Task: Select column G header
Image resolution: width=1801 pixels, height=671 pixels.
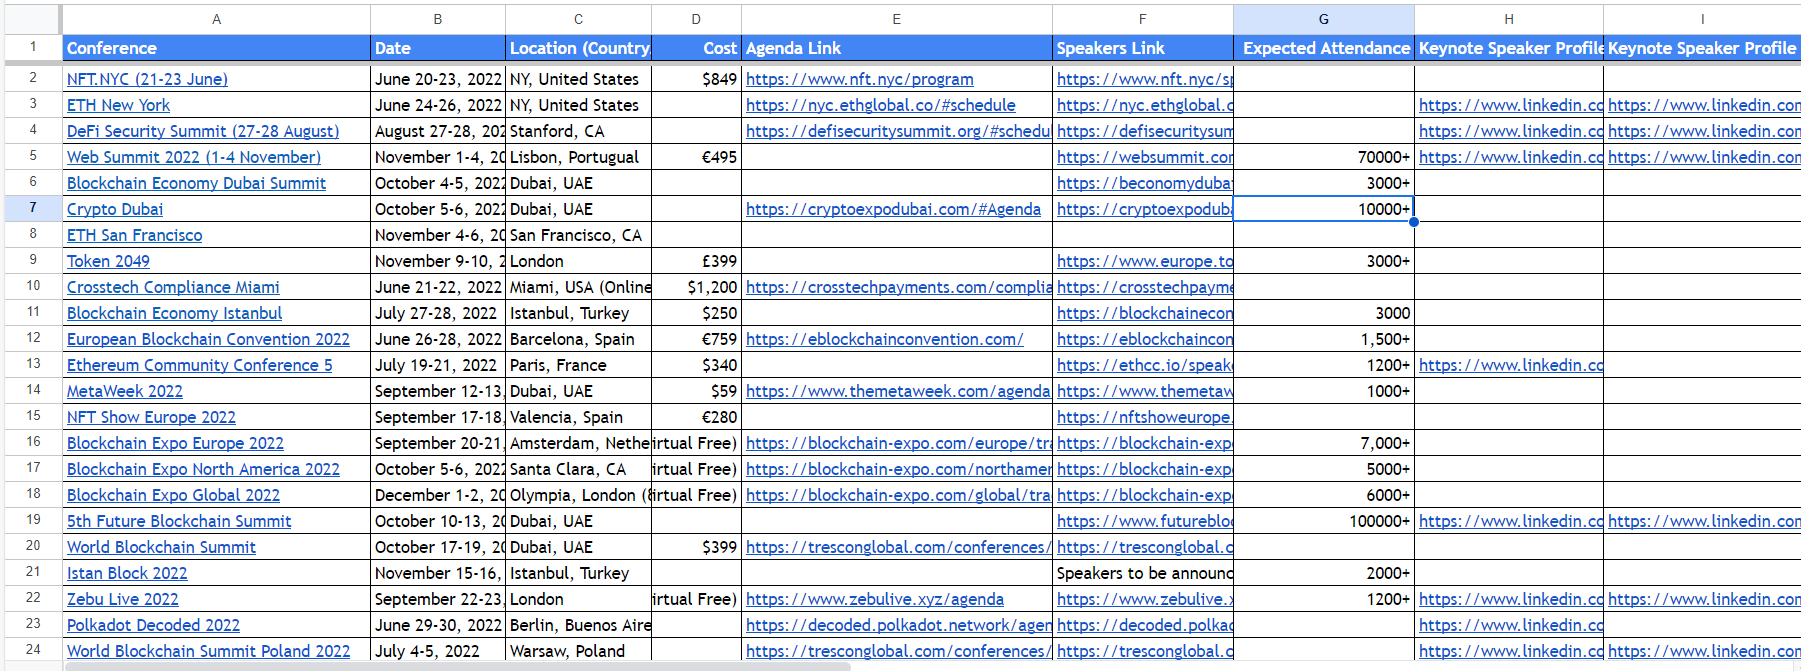Action: pyautogui.click(x=1324, y=19)
